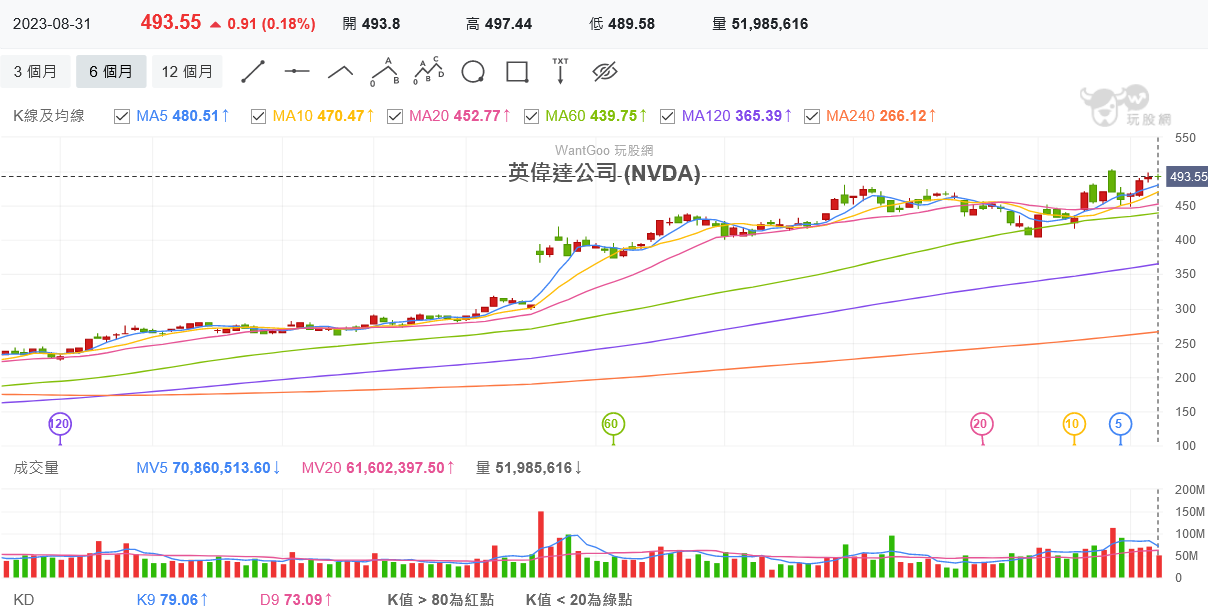Select the horizontal line drawing tool

(x=297, y=71)
